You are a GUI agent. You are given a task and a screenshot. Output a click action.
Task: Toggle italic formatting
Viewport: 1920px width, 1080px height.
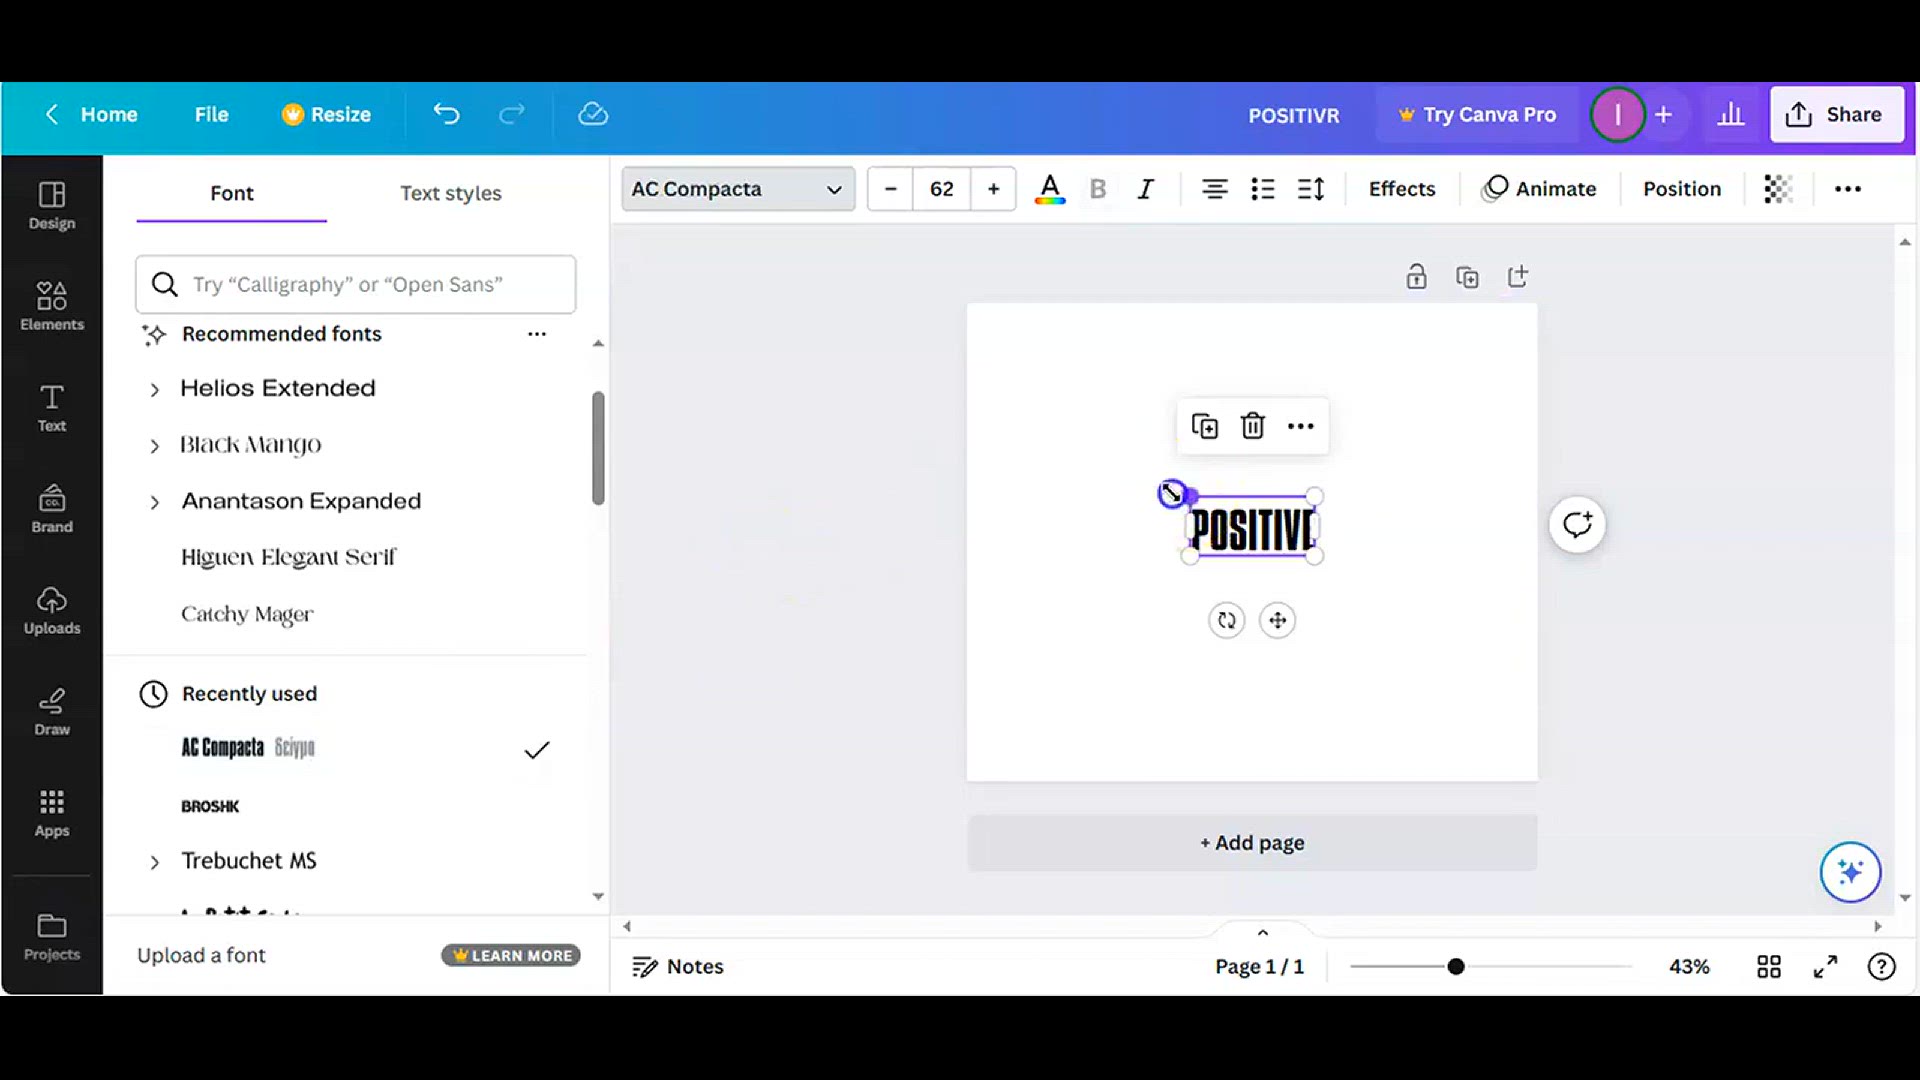(x=1146, y=189)
